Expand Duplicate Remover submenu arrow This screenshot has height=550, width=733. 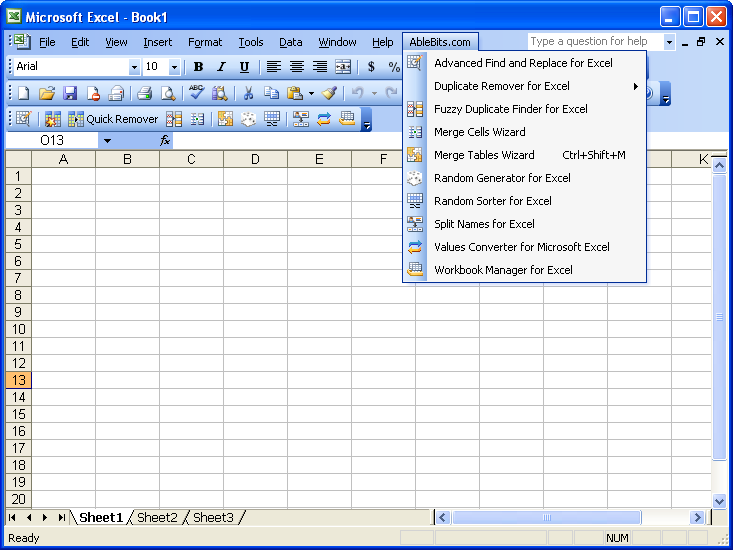tap(636, 86)
